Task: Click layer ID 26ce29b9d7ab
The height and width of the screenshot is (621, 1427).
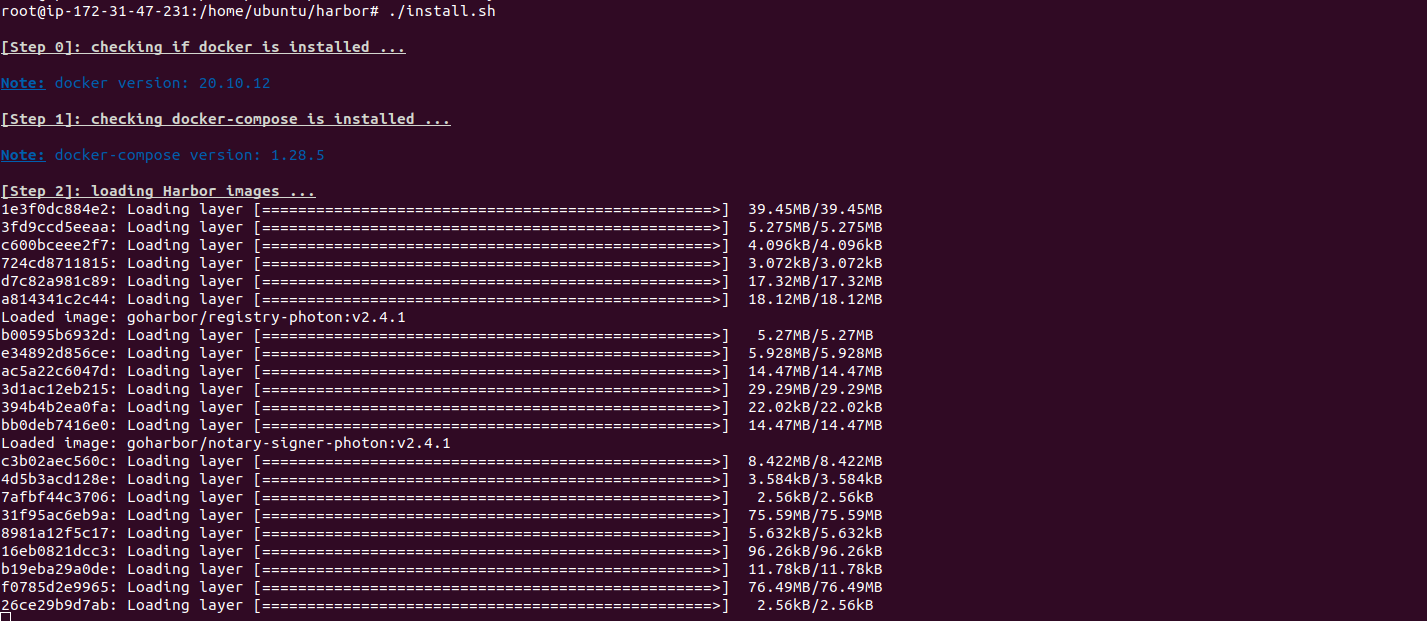Action: tap(55, 605)
